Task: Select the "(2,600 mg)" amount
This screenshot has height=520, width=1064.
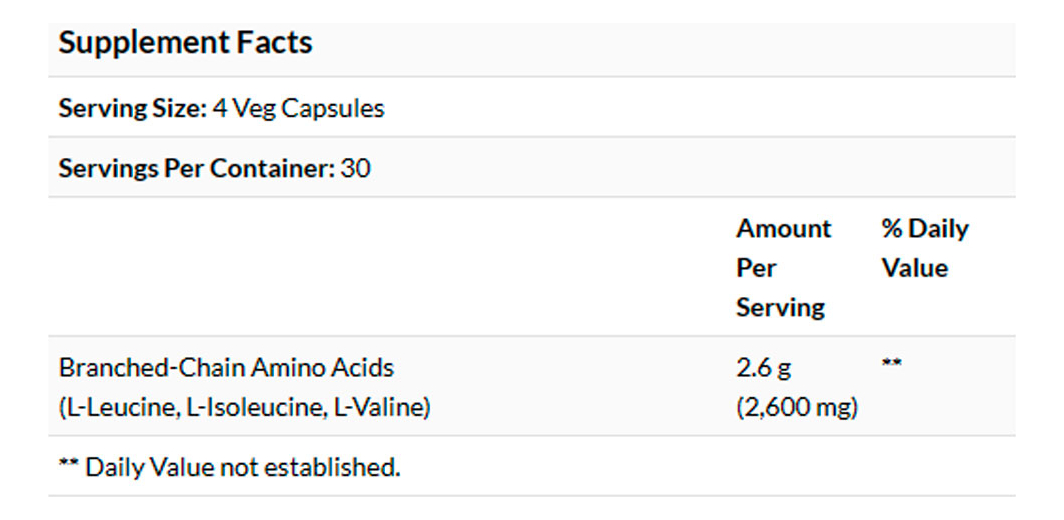Action: pyautogui.click(x=797, y=407)
